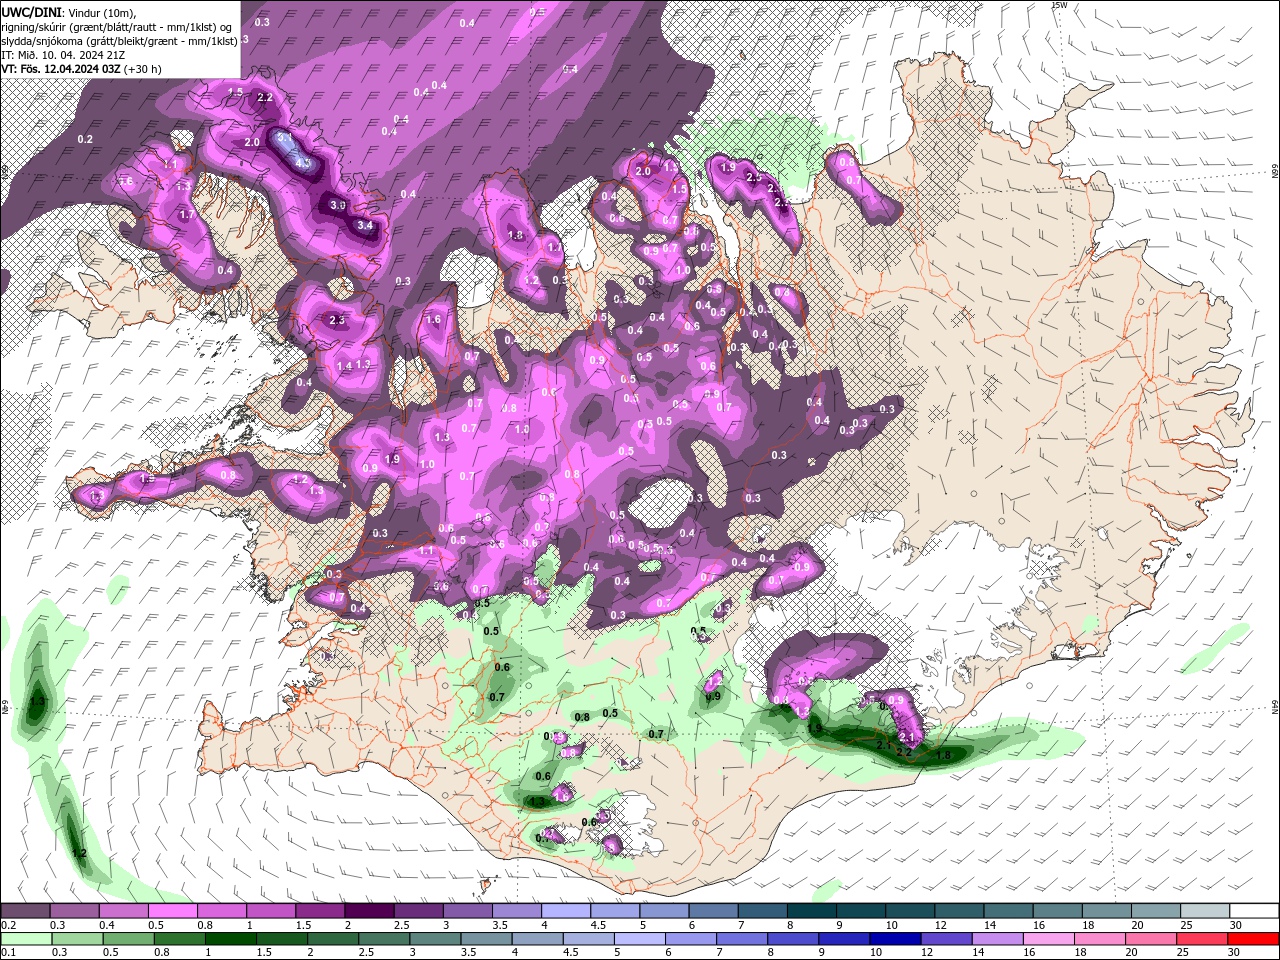Image resolution: width=1280 pixels, height=960 pixels.
Task: Pick the 1.5 snow legend swatch
Action: coord(319,911)
